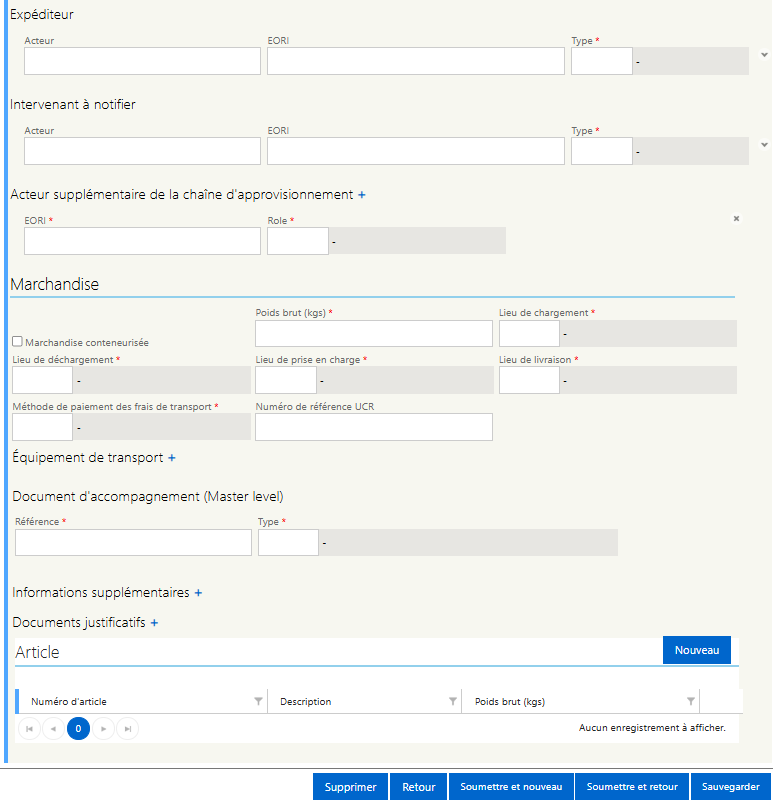Screen dimensions: 773x800
Task: Click Soumettre et retour
Action: [x=632, y=787]
